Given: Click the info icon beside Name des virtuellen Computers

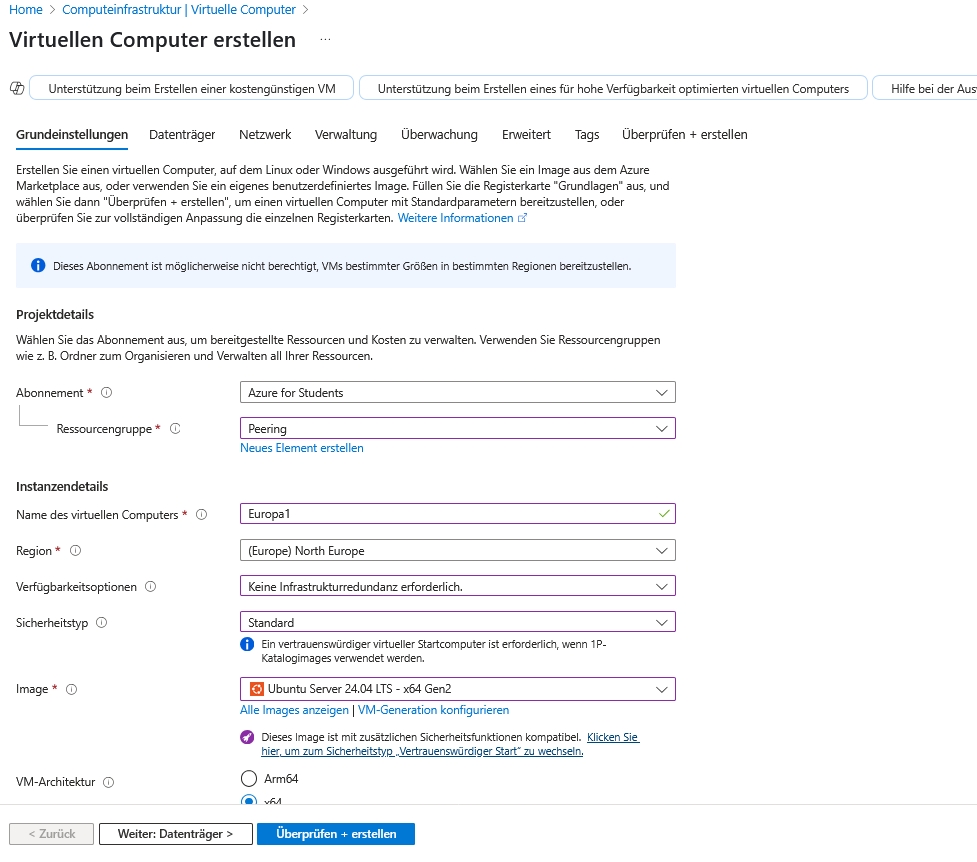Looking at the screenshot, I should click(x=201, y=515).
